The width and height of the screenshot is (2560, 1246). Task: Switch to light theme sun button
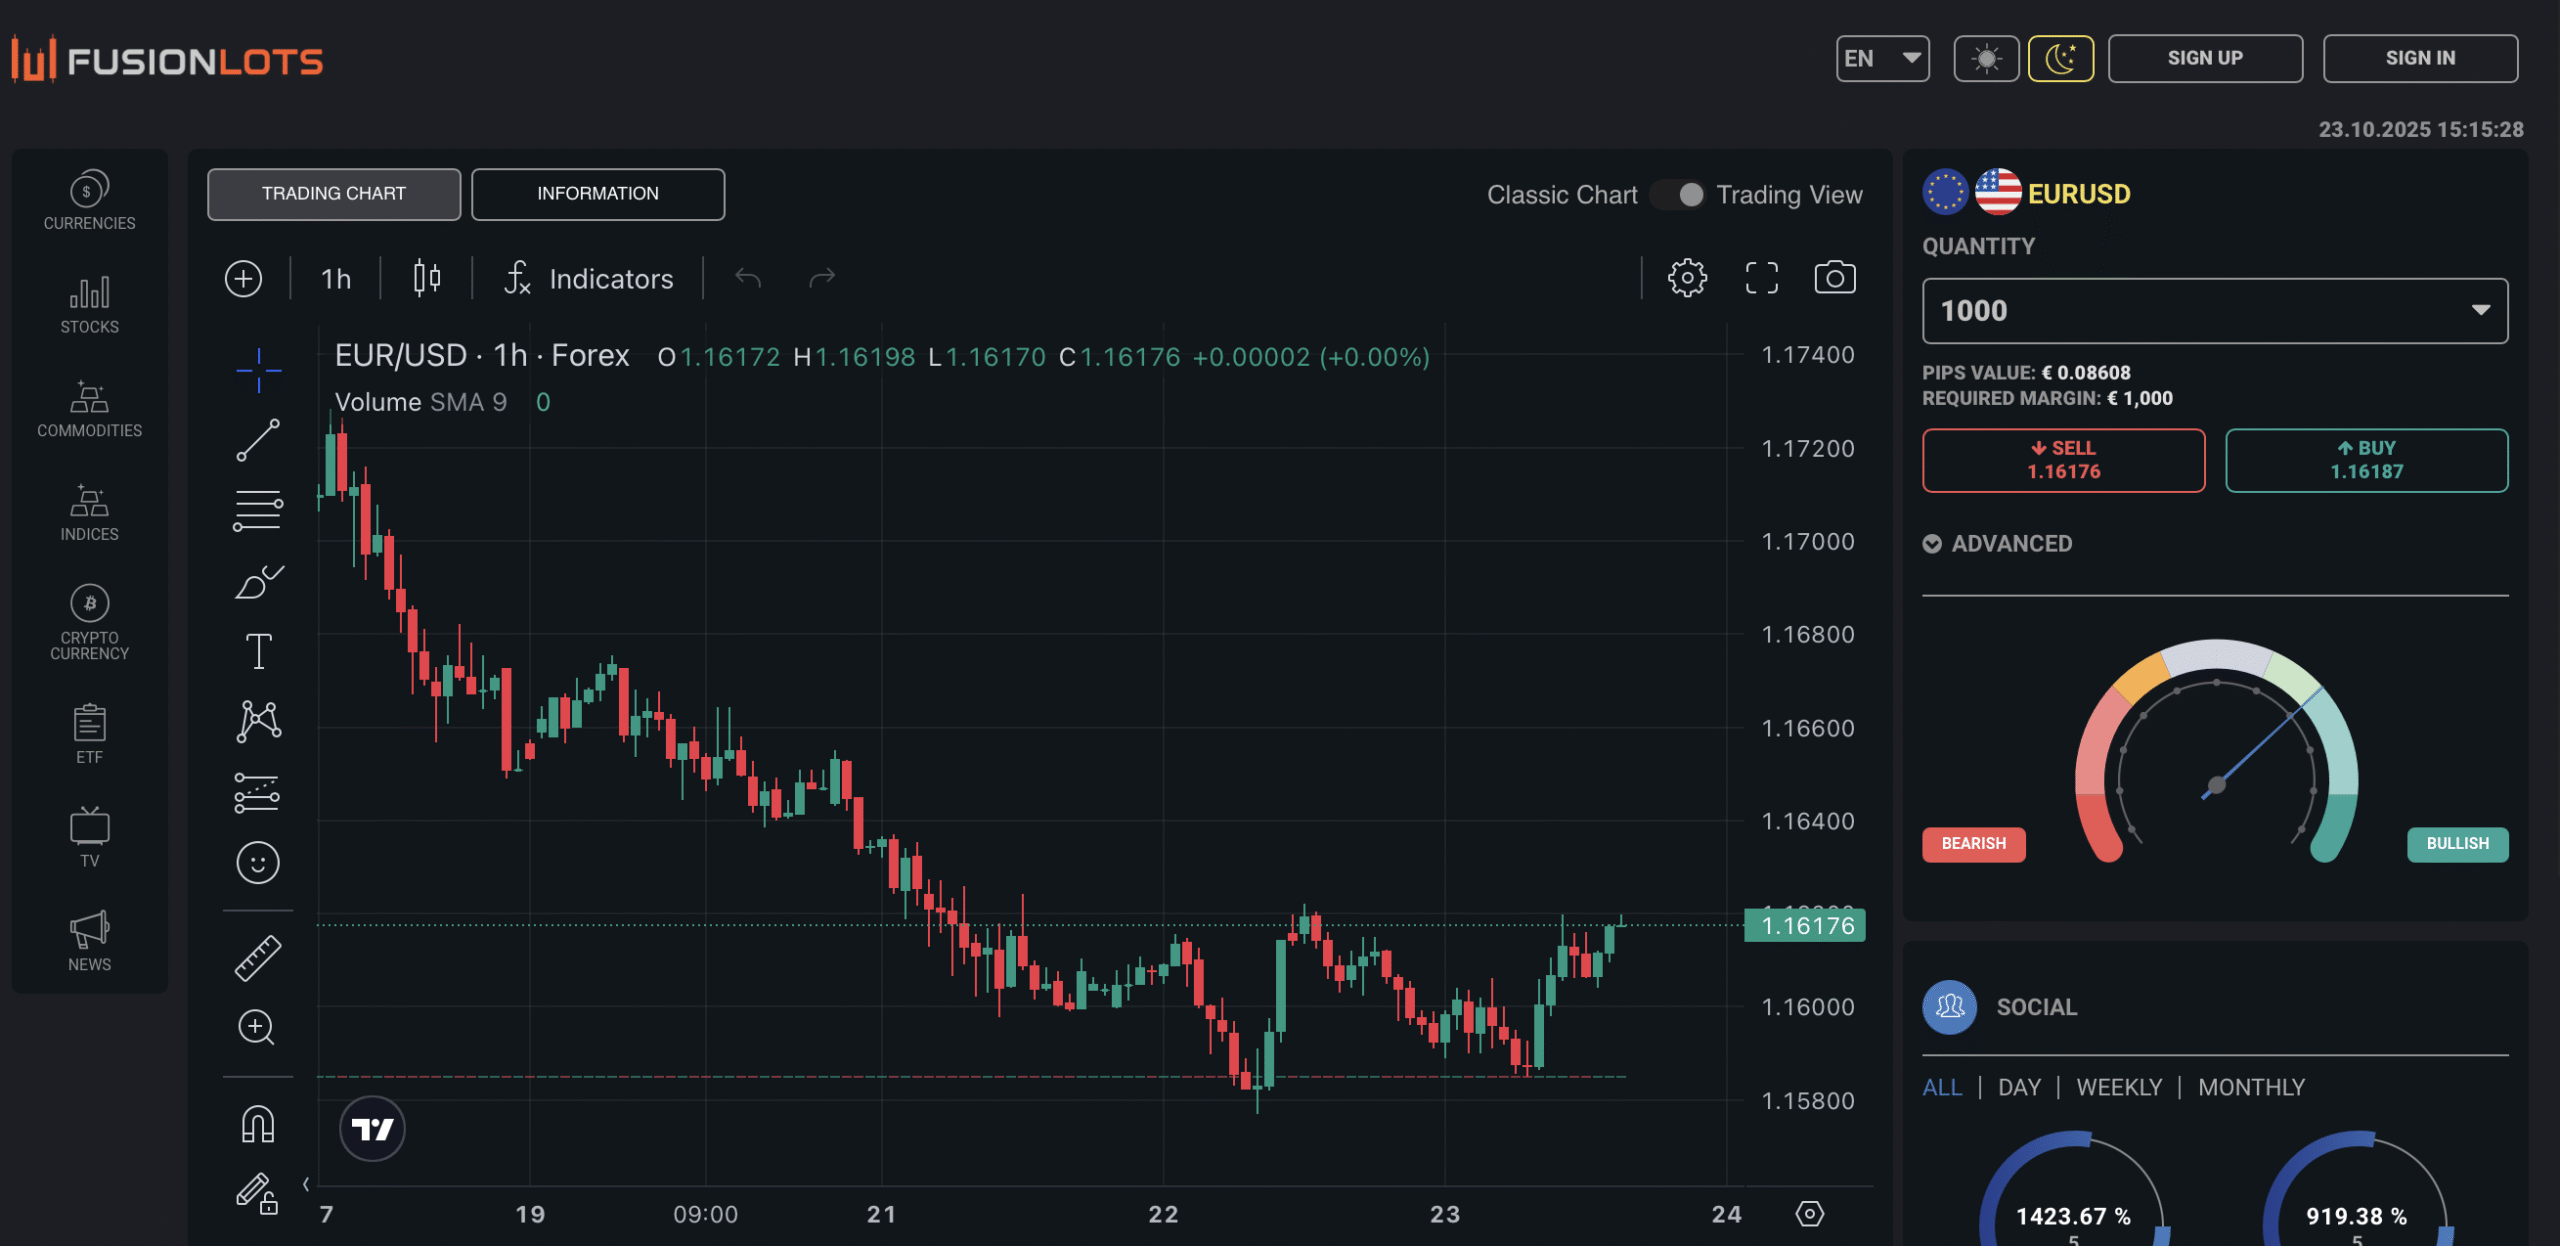(1986, 58)
